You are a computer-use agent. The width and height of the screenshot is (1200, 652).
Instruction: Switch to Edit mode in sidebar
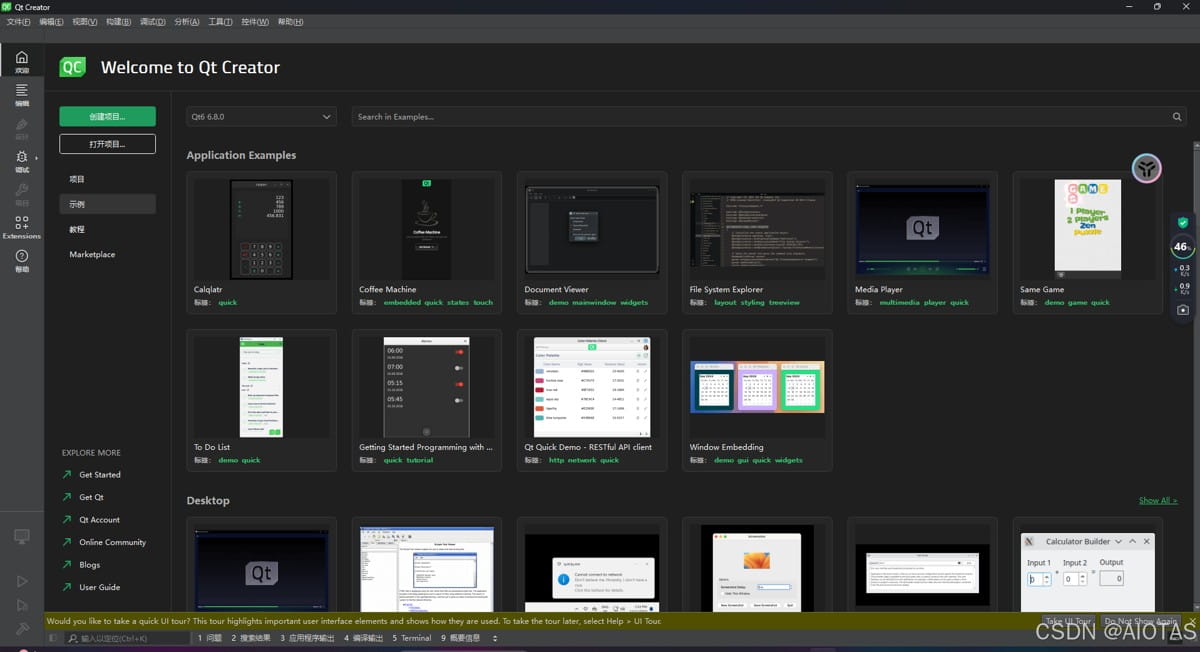coord(22,92)
